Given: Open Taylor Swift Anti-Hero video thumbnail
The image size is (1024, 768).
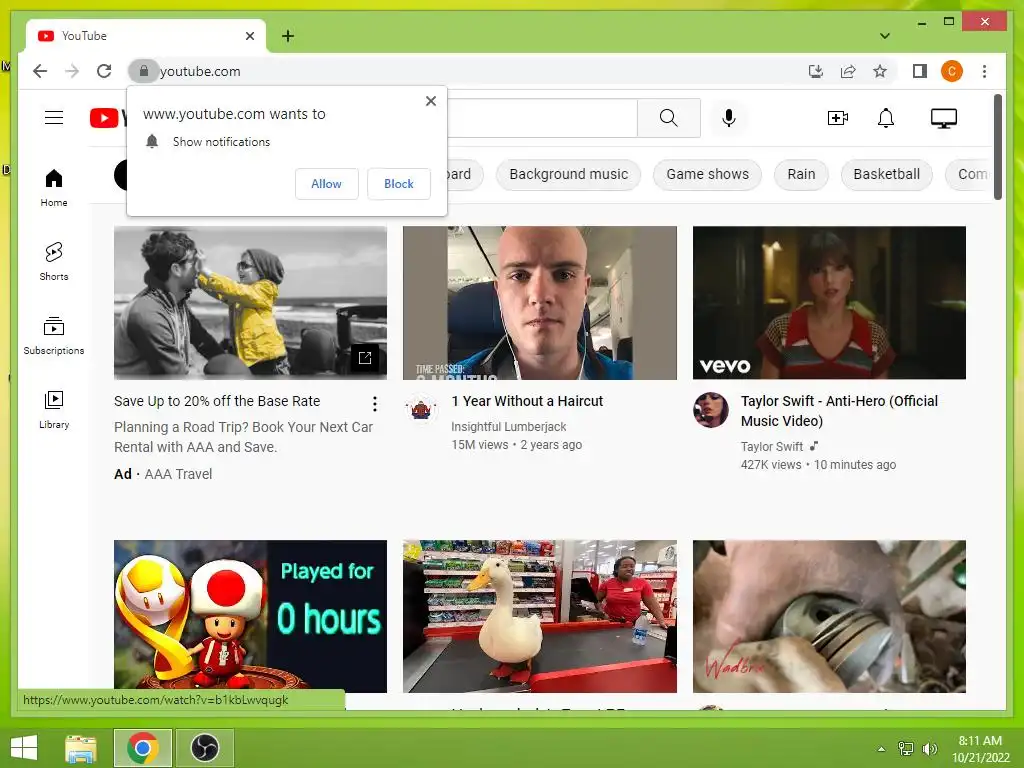Looking at the screenshot, I should click(x=829, y=303).
